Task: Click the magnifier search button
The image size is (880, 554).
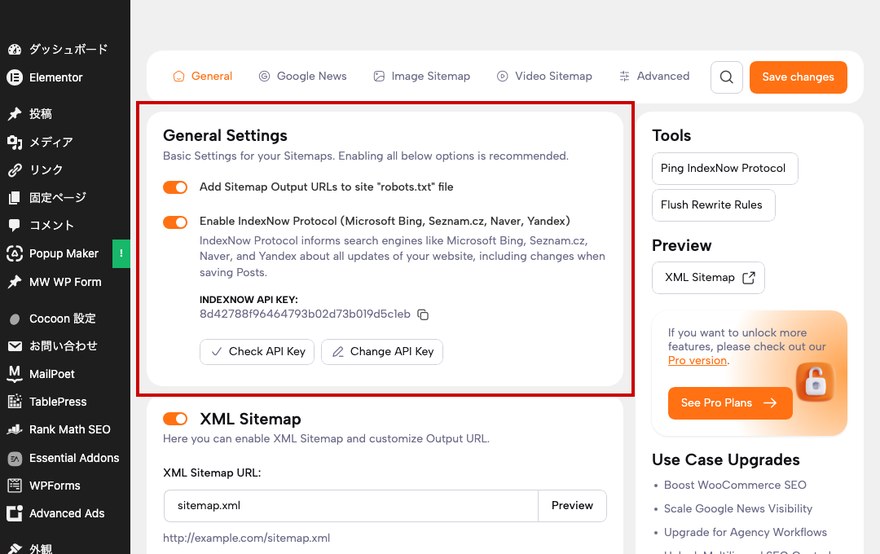Action: (726, 77)
